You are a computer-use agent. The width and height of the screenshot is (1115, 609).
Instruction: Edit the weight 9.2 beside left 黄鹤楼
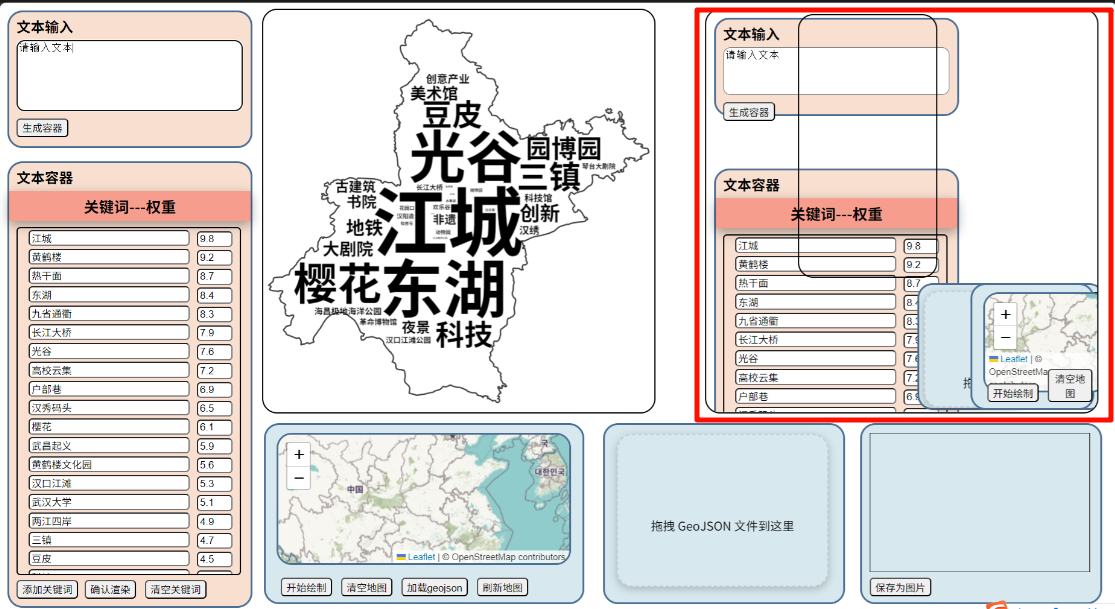click(215, 258)
